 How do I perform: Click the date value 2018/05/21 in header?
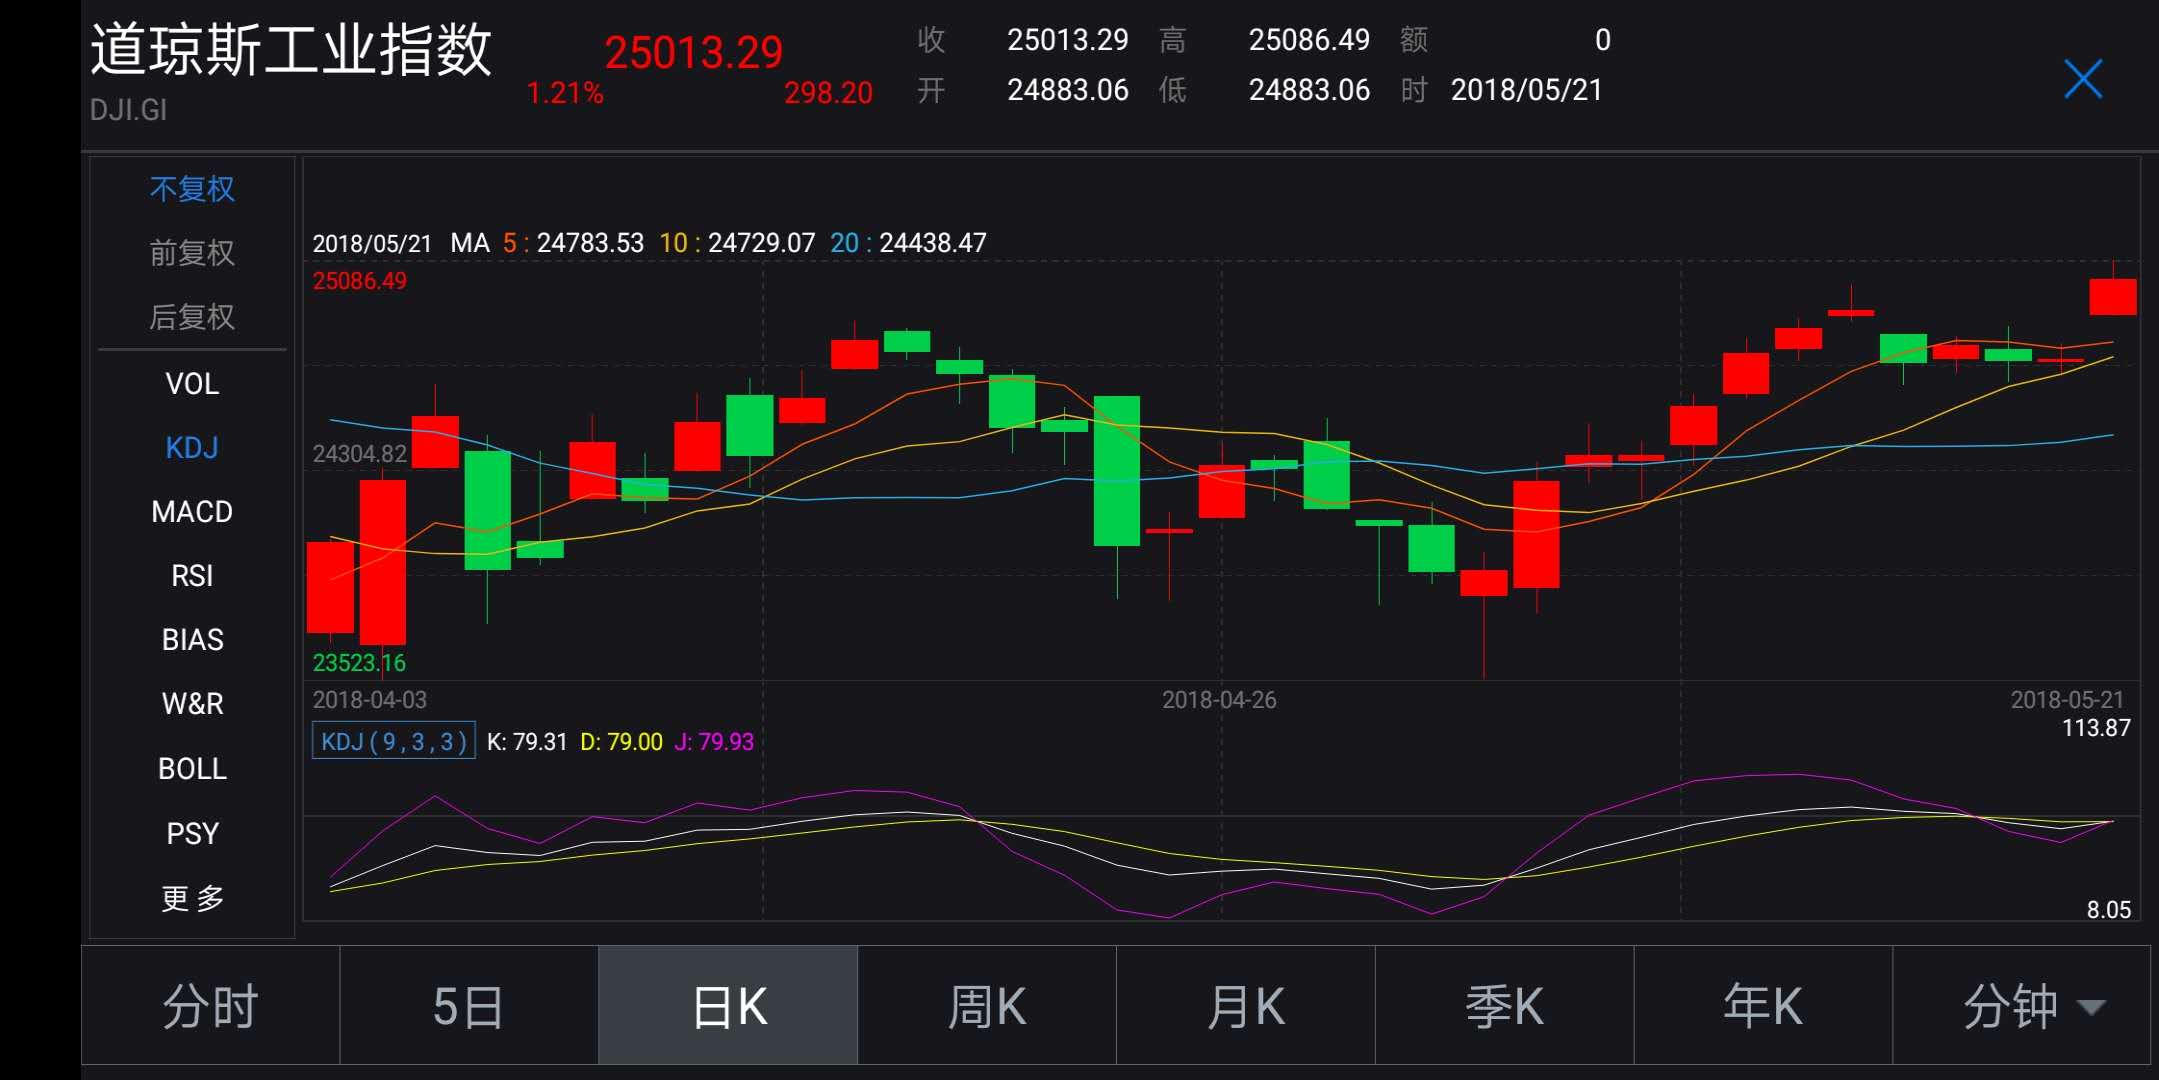(1527, 90)
